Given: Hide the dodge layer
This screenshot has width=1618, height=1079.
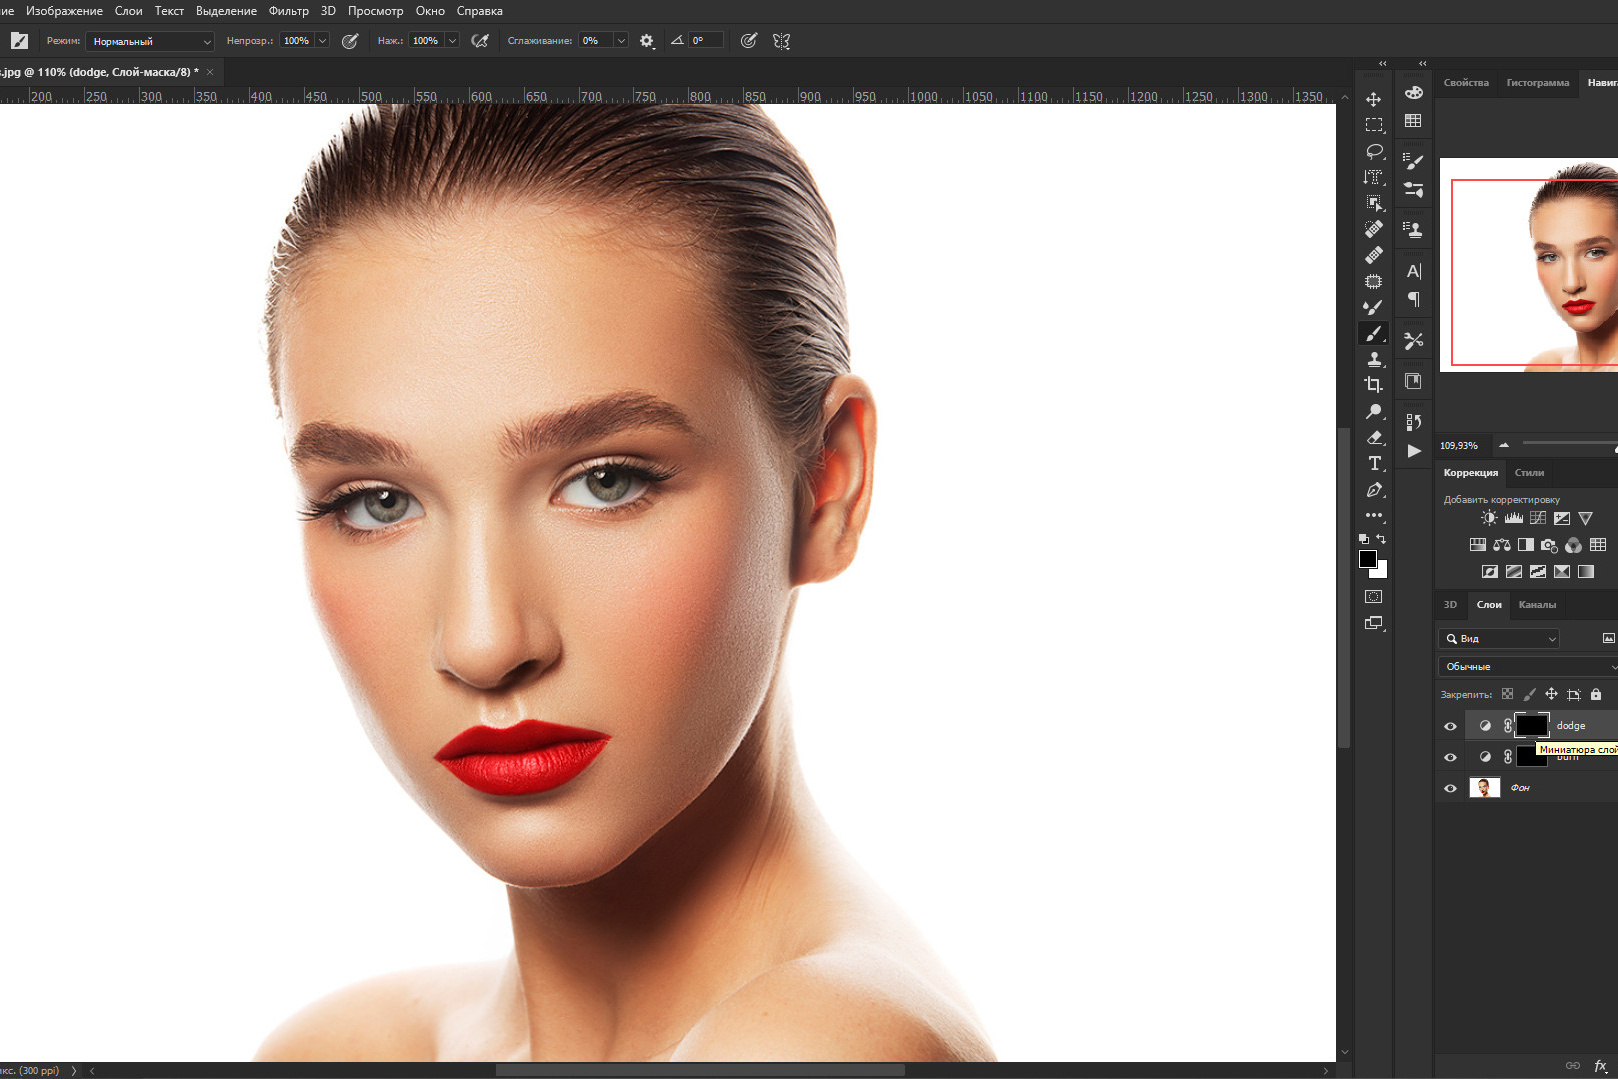Looking at the screenshot, I should click(x=1450, y=726).
